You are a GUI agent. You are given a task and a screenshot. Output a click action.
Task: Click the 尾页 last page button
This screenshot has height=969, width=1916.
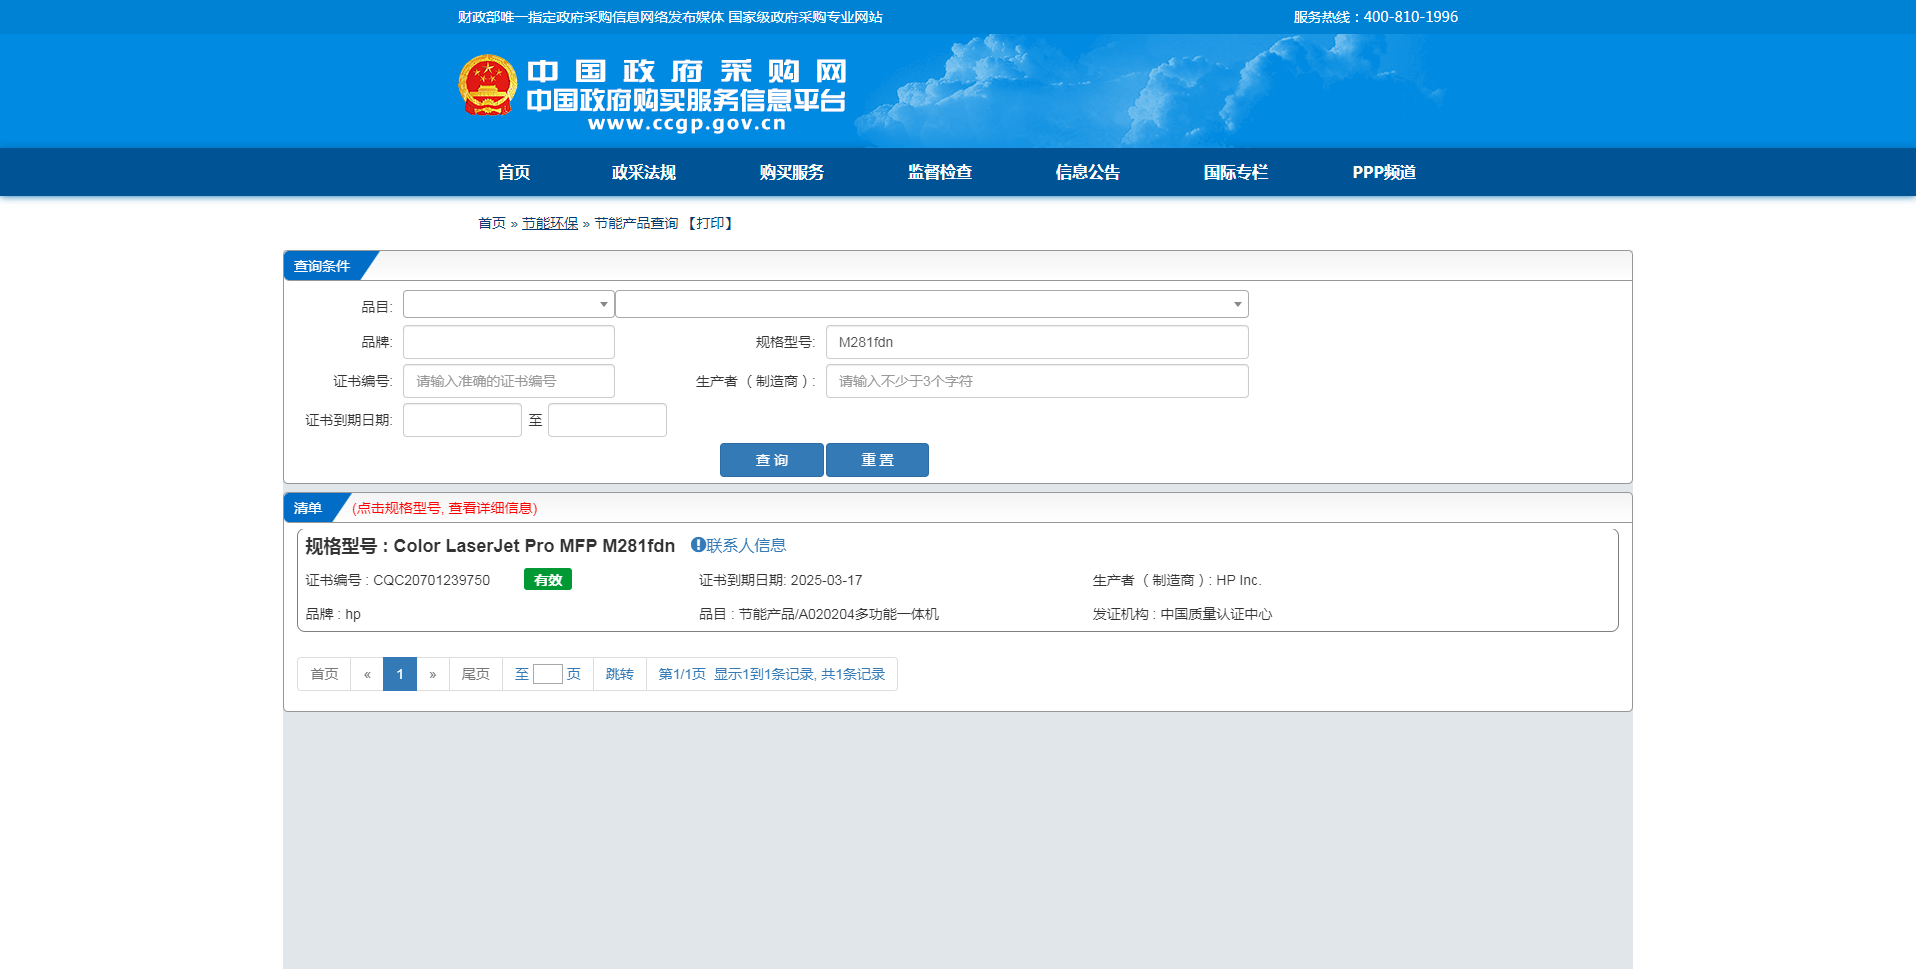(x=475, y=674)
